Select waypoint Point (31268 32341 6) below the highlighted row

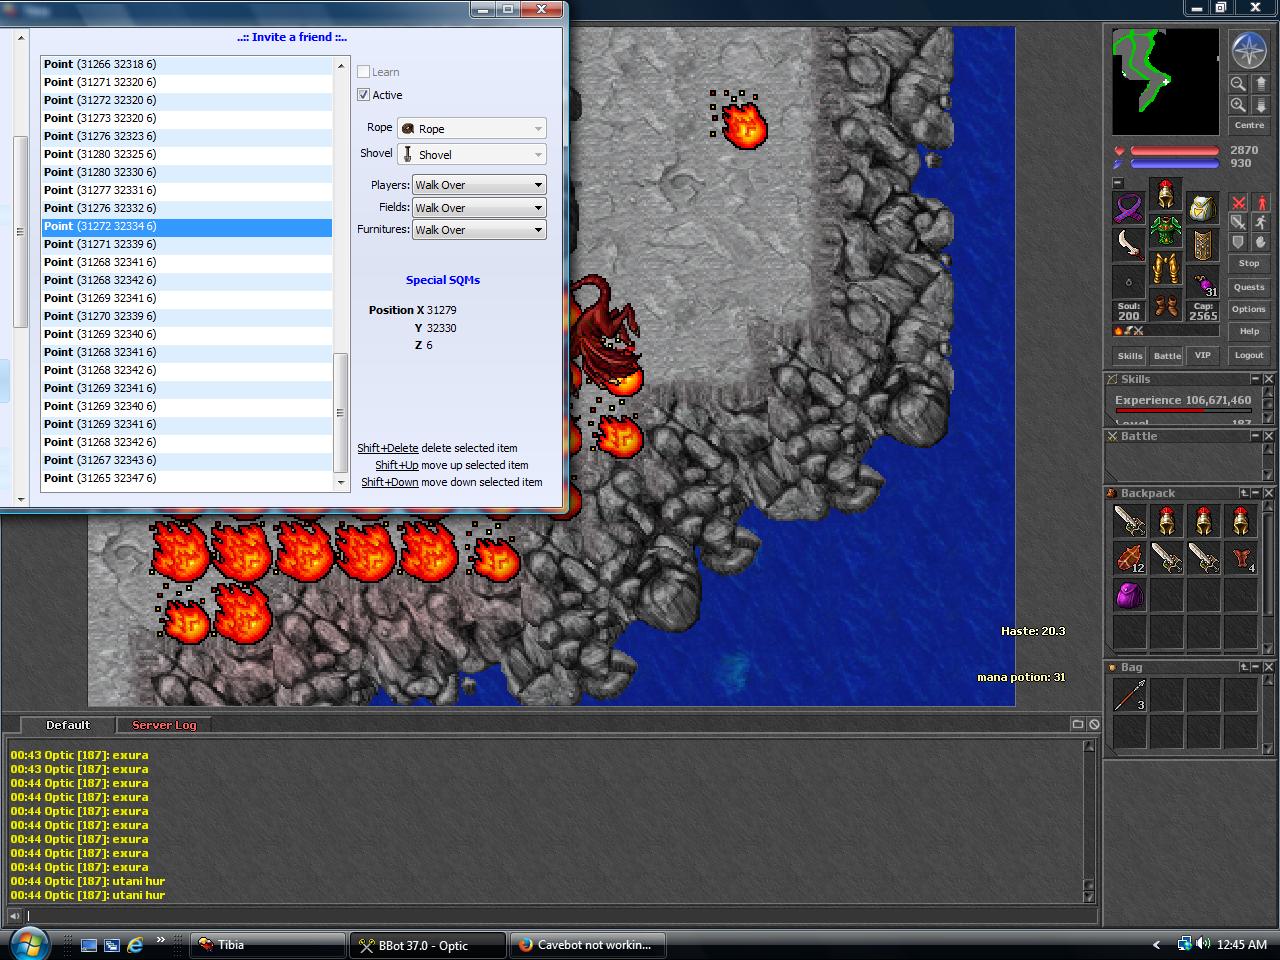click(100, 262)
